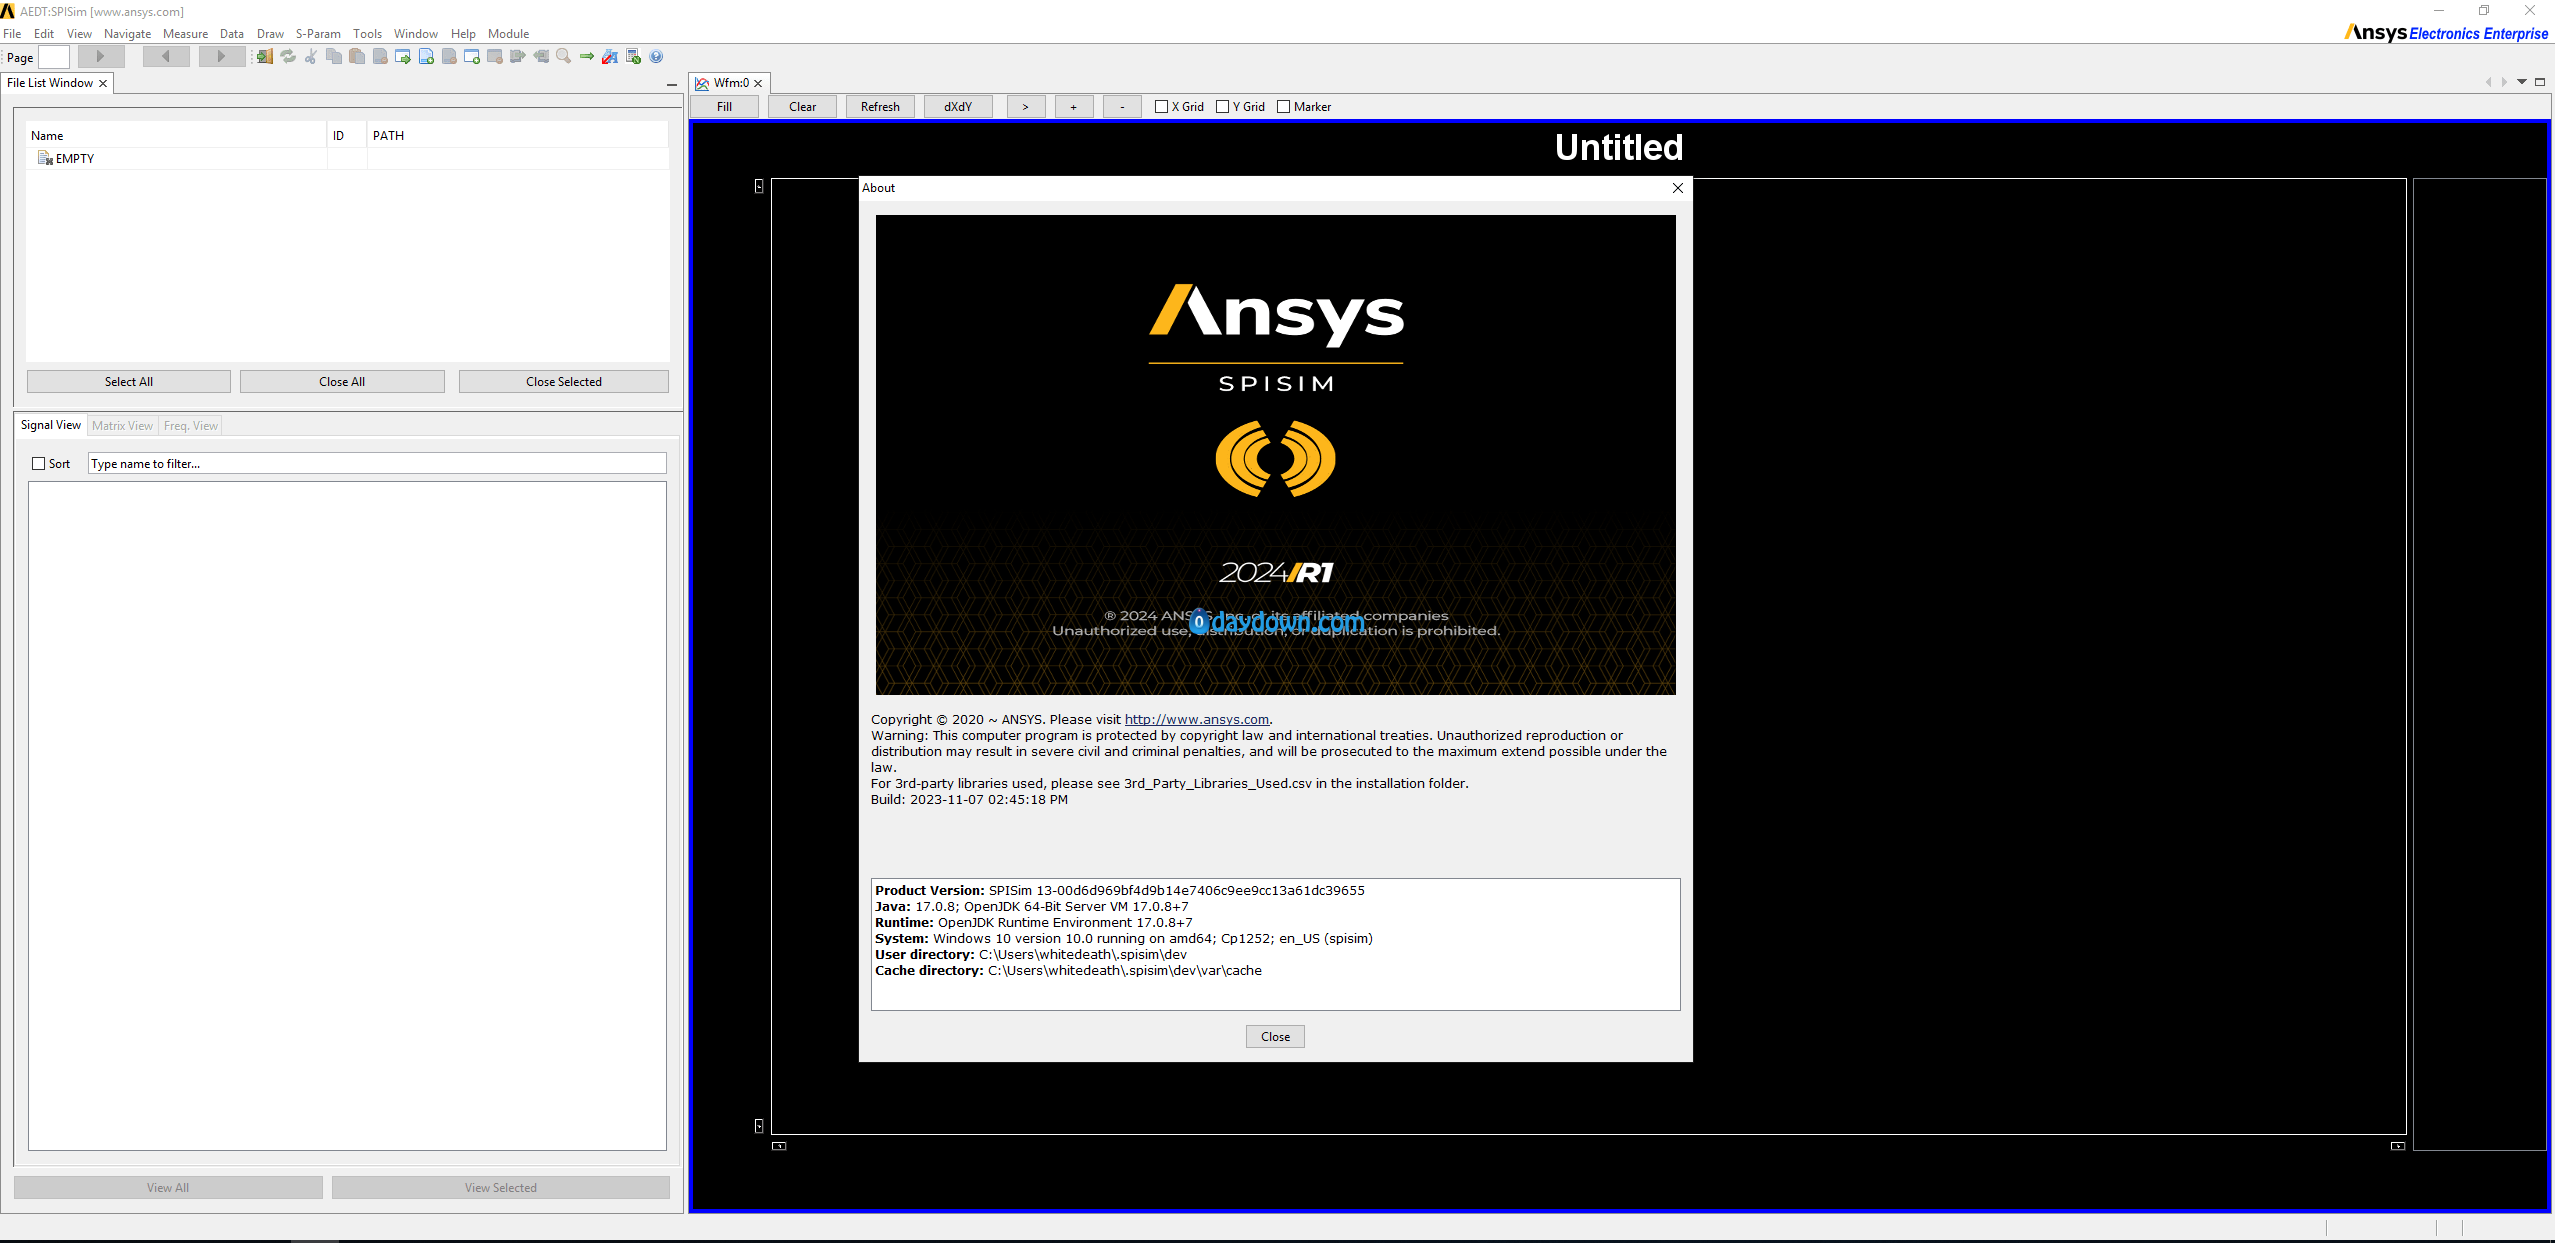
Task: Close the About dialog with the X
Action: point(1678,188)
